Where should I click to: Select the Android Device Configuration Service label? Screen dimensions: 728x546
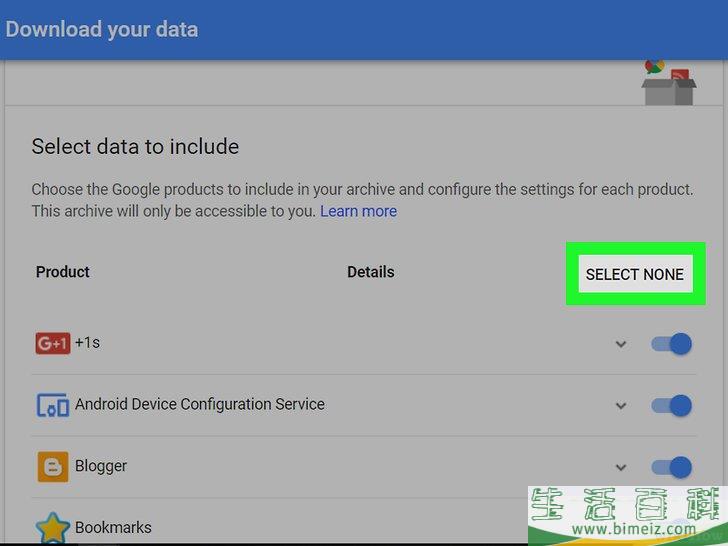200,404
